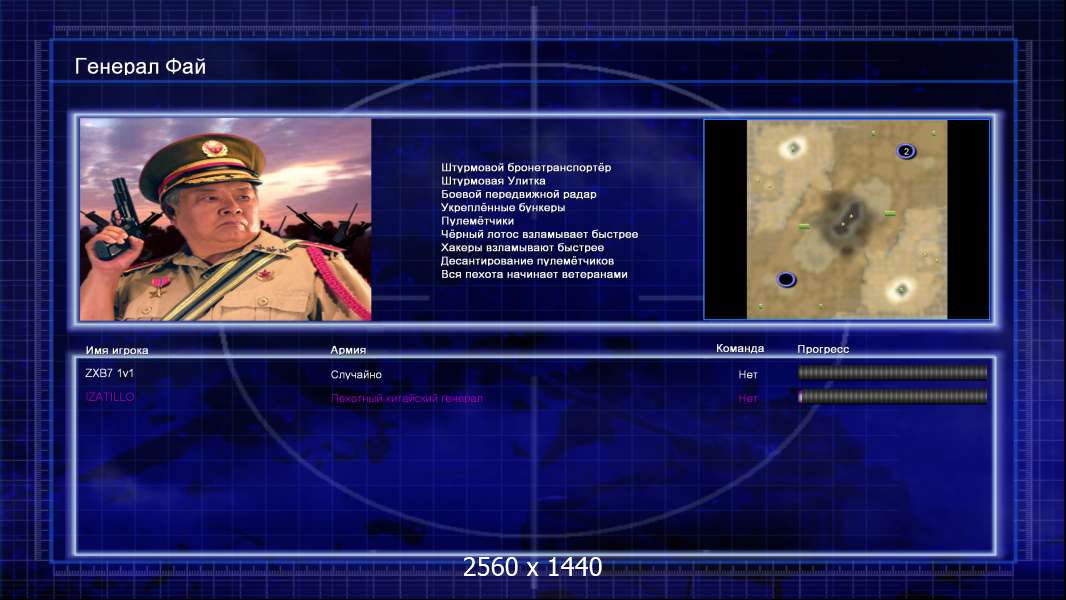The width and height of the screenshot is (1066, 600).
Task: Select start position marker number 2 on map
Action: (x=906, y=152)
